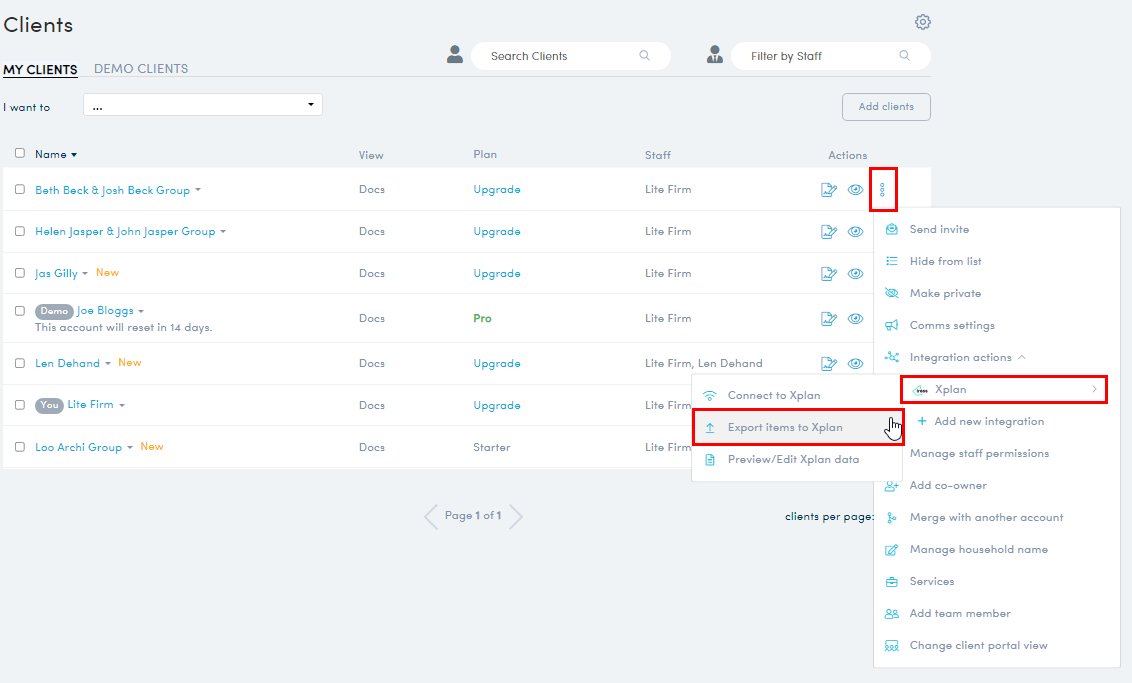Click edit document icon for Helen Jasper
1132x683 pixels.
pos(828,232)
